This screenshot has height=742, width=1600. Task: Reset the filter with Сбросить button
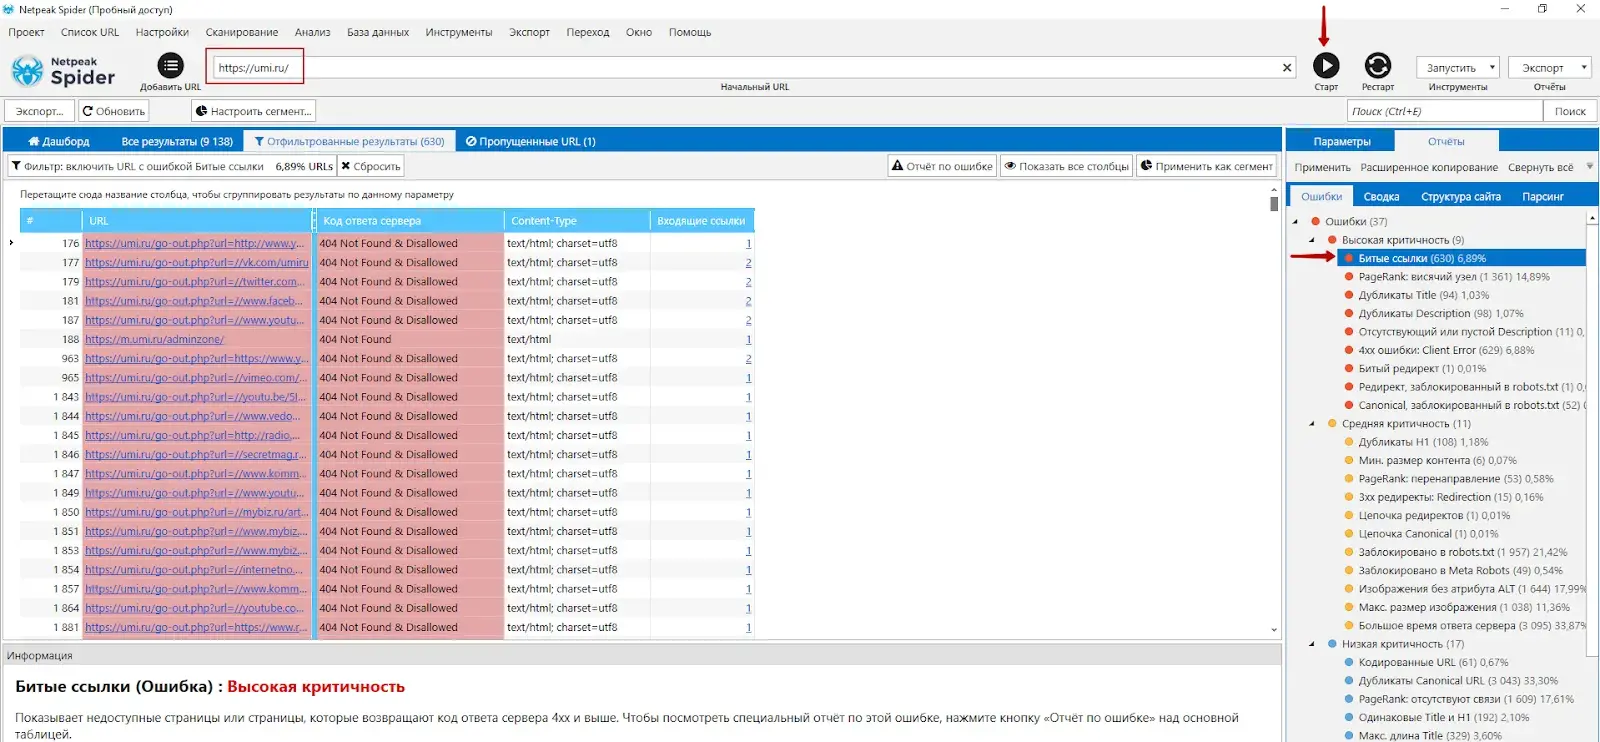(371, 166)
